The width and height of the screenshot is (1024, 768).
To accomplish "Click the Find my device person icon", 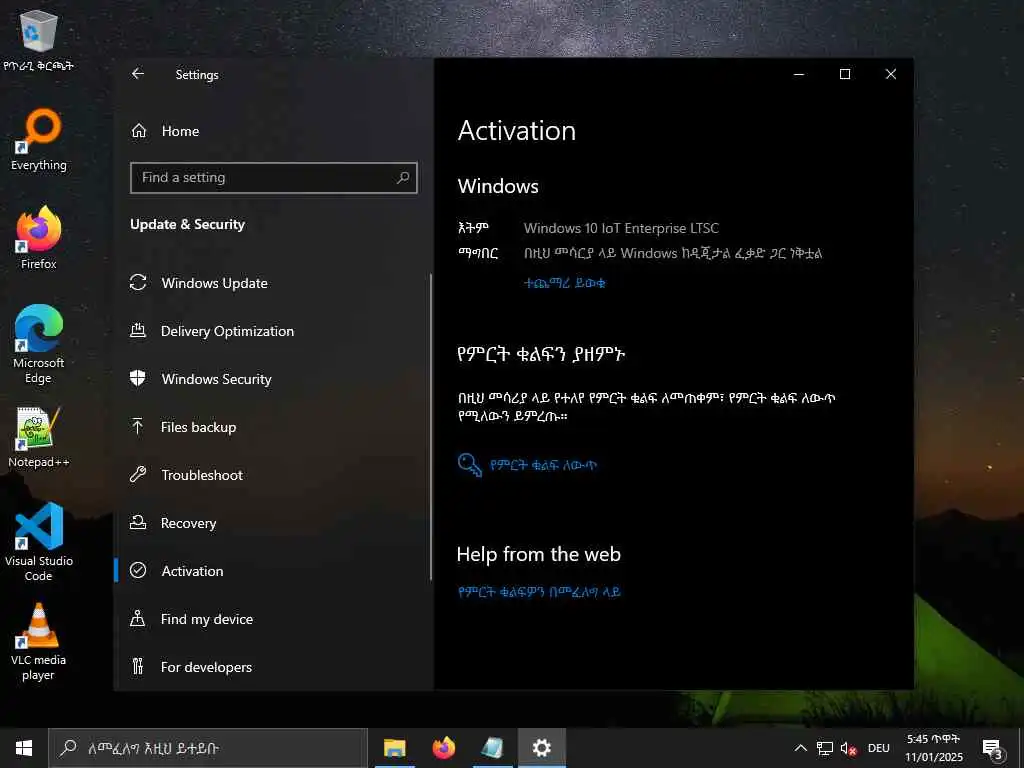I will pos(138,618).
